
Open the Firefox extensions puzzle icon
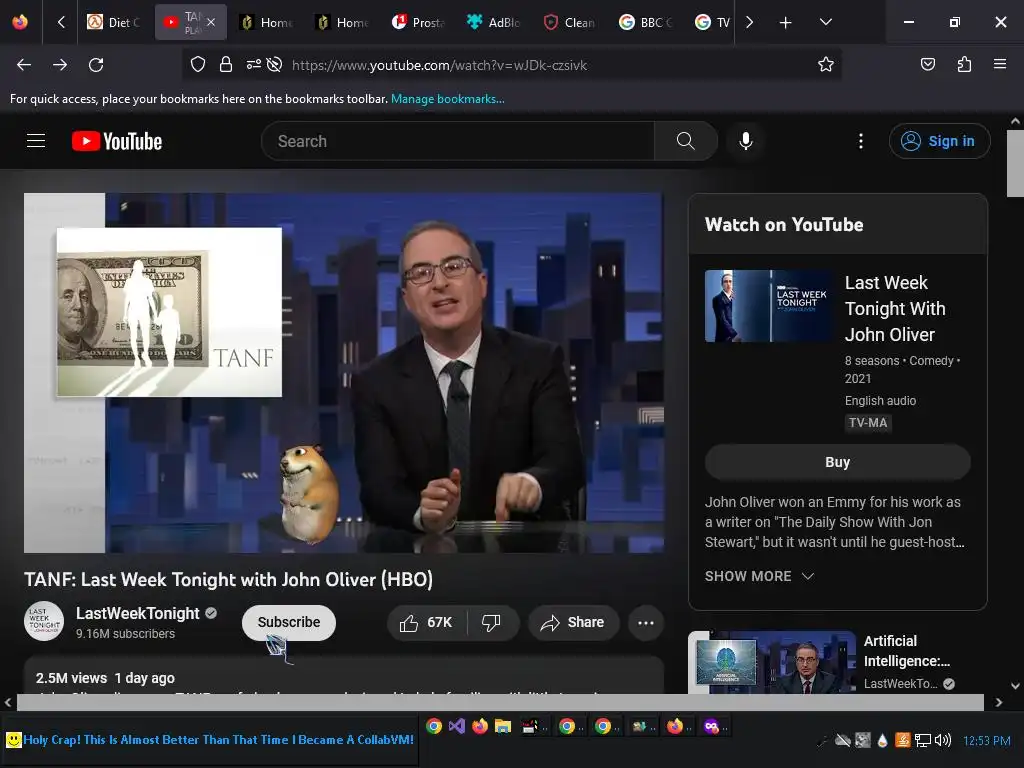(x=964, y=64)
